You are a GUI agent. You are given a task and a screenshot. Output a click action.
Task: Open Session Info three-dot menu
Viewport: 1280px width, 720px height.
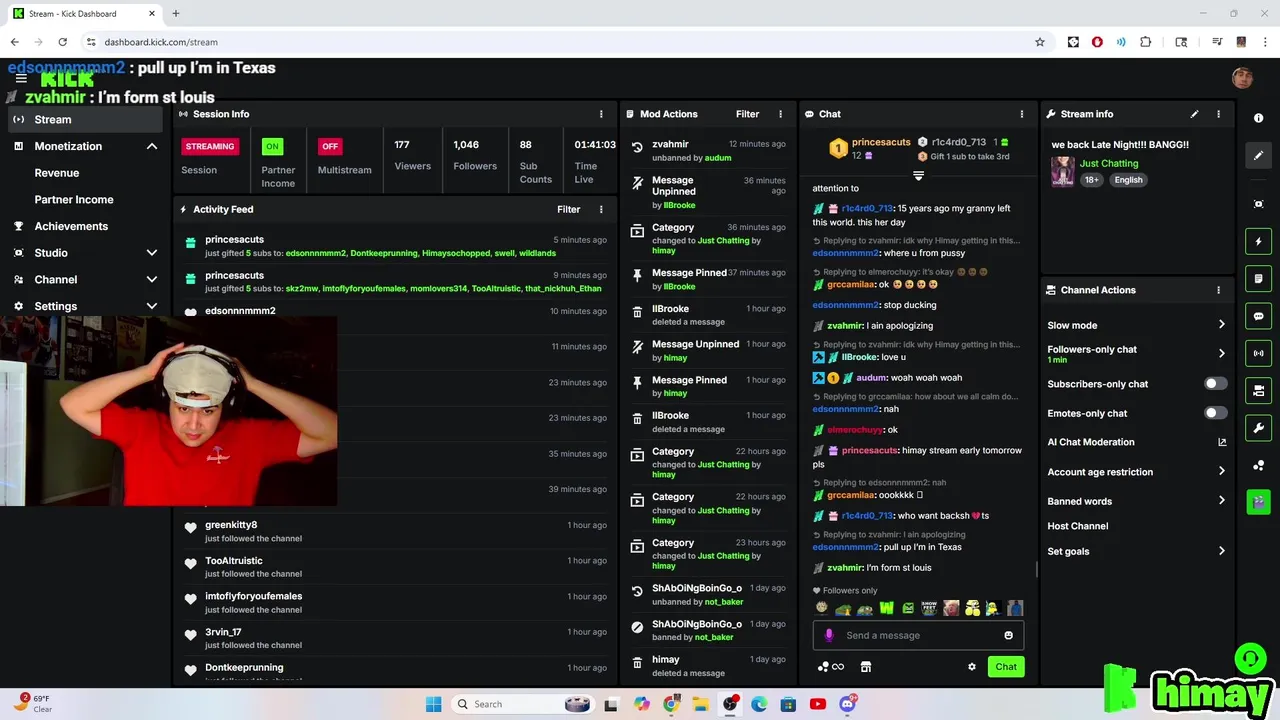click(601, 114)
